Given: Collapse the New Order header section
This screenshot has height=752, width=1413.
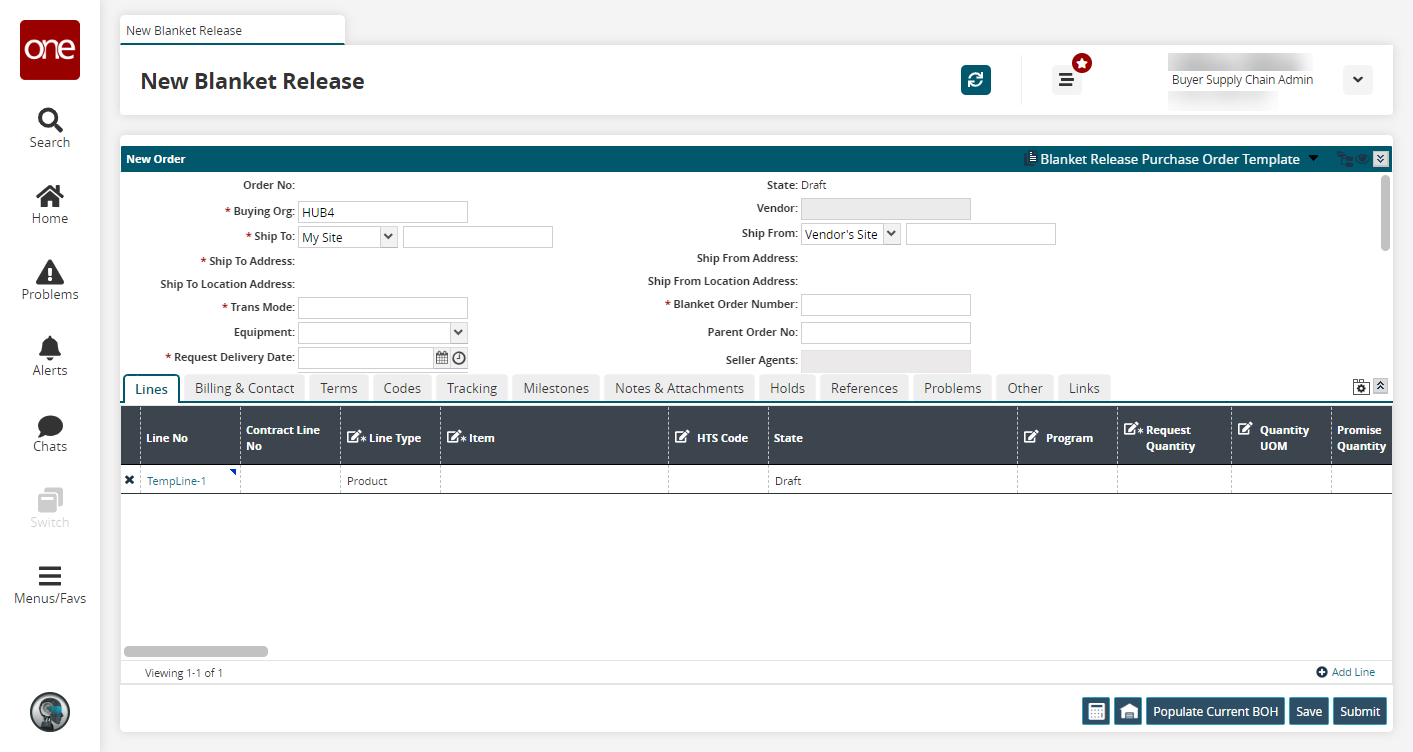Looking at the screenshot, I should click(x=1381, y=159).
